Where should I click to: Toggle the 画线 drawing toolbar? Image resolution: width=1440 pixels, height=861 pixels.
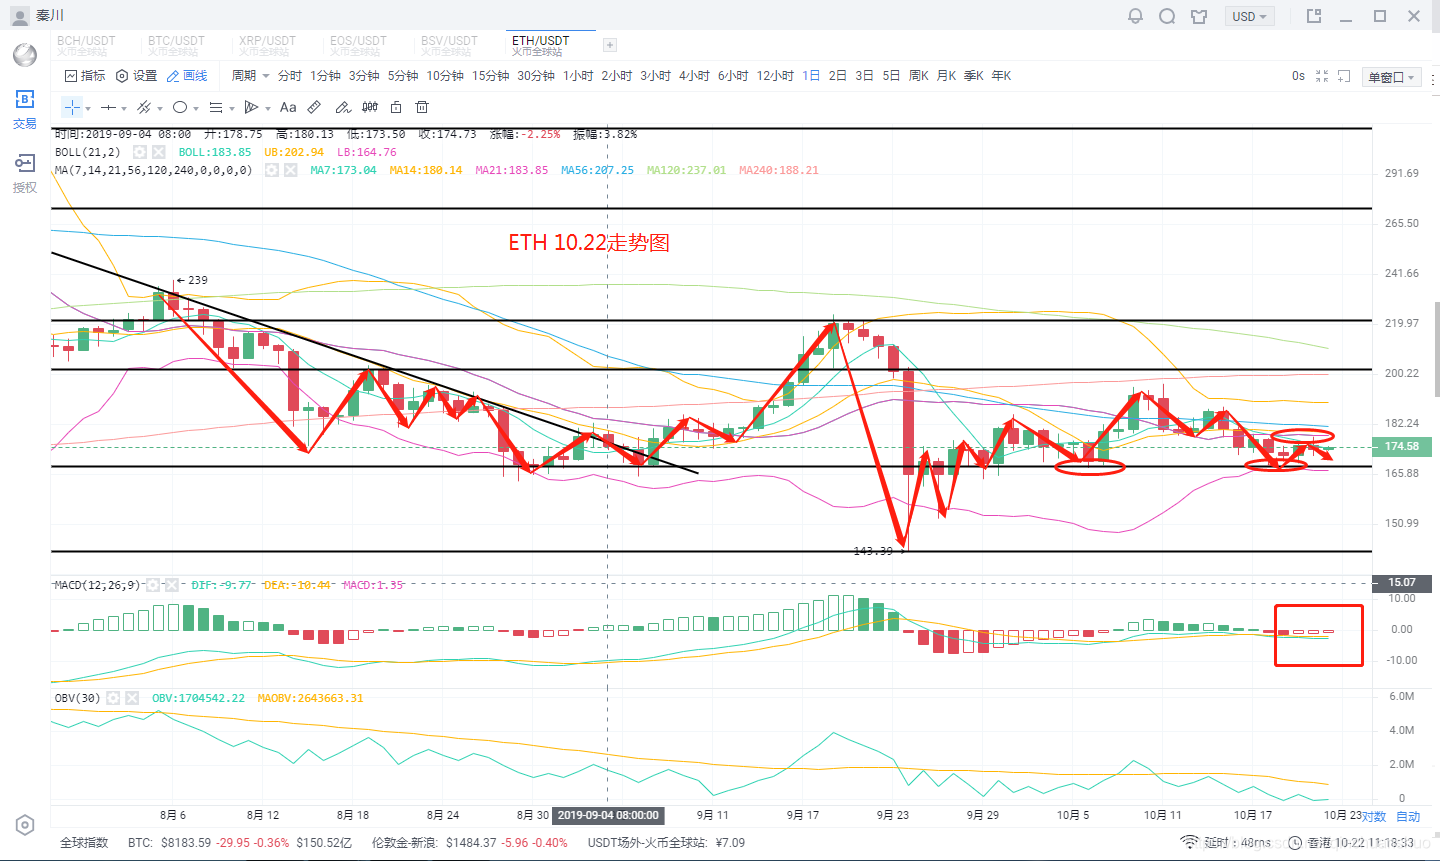[x=187, y=76]
